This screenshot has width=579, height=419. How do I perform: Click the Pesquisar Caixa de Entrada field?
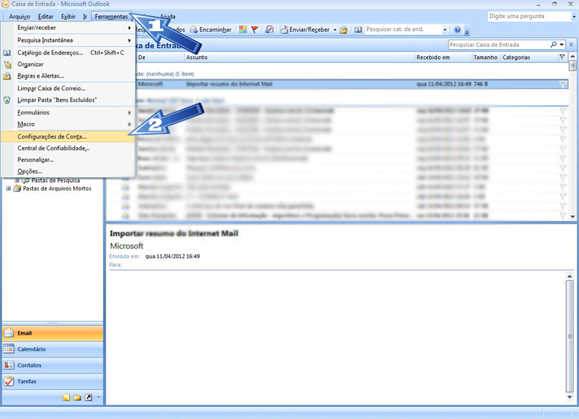click(x=498, y=45)
